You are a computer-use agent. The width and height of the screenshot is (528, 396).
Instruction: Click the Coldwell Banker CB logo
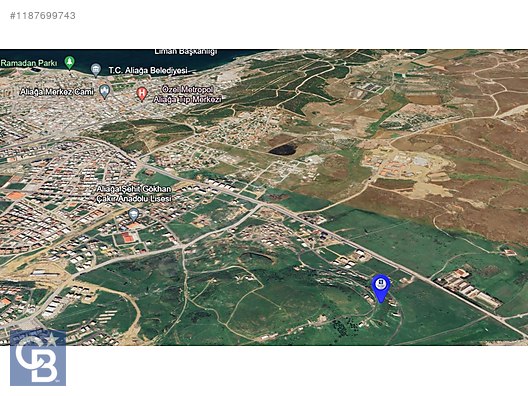38,358
